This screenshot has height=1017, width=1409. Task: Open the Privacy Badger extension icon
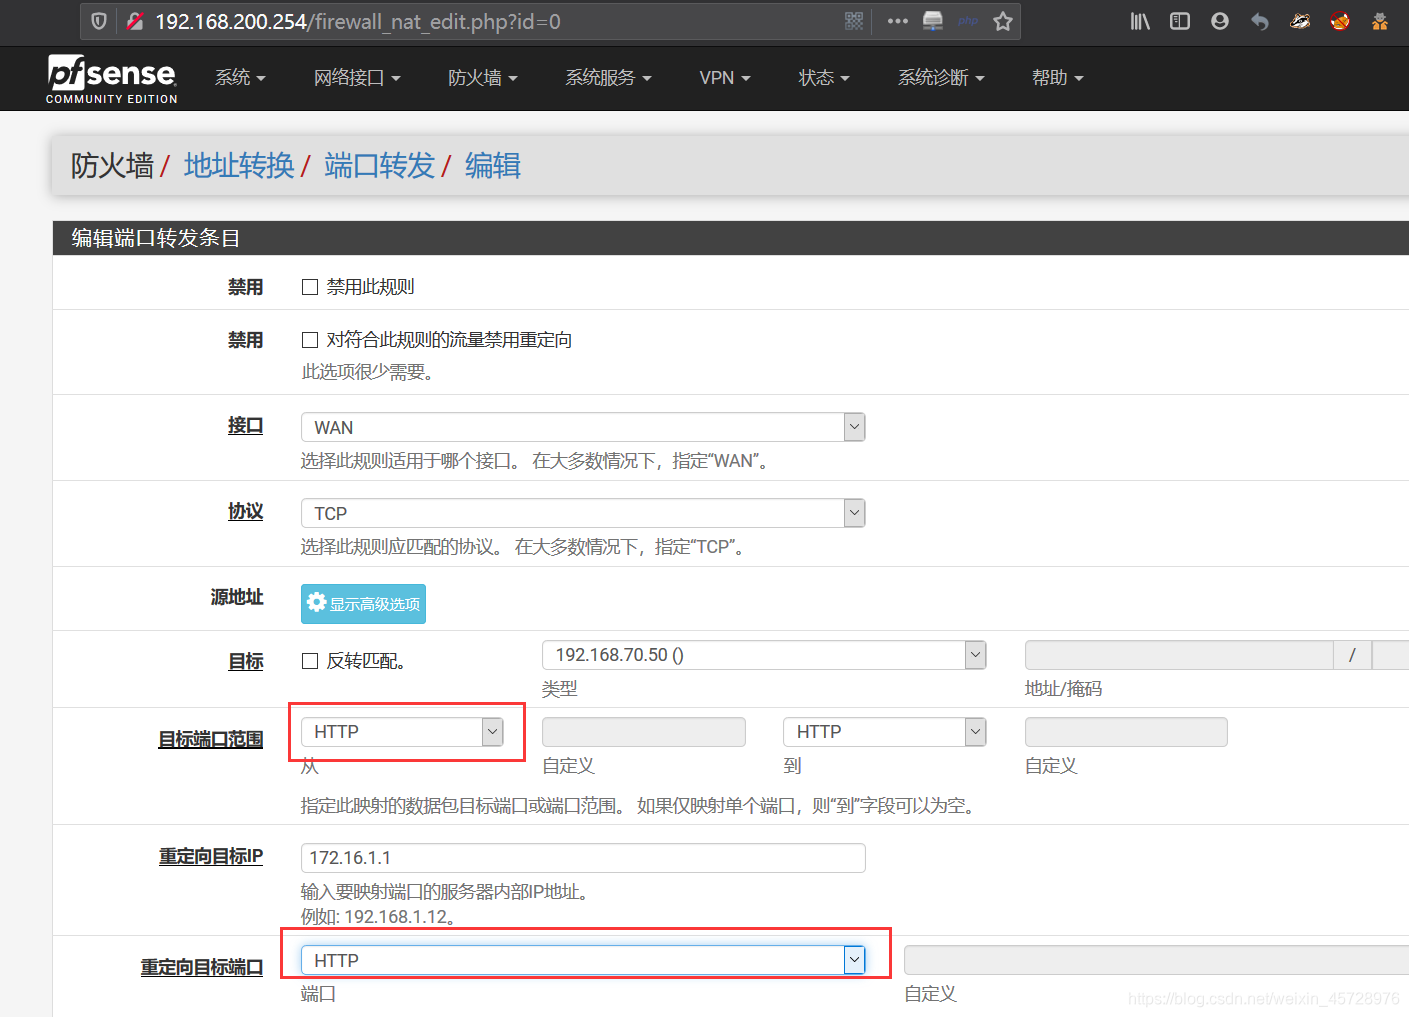click(x=1300, y=21)
